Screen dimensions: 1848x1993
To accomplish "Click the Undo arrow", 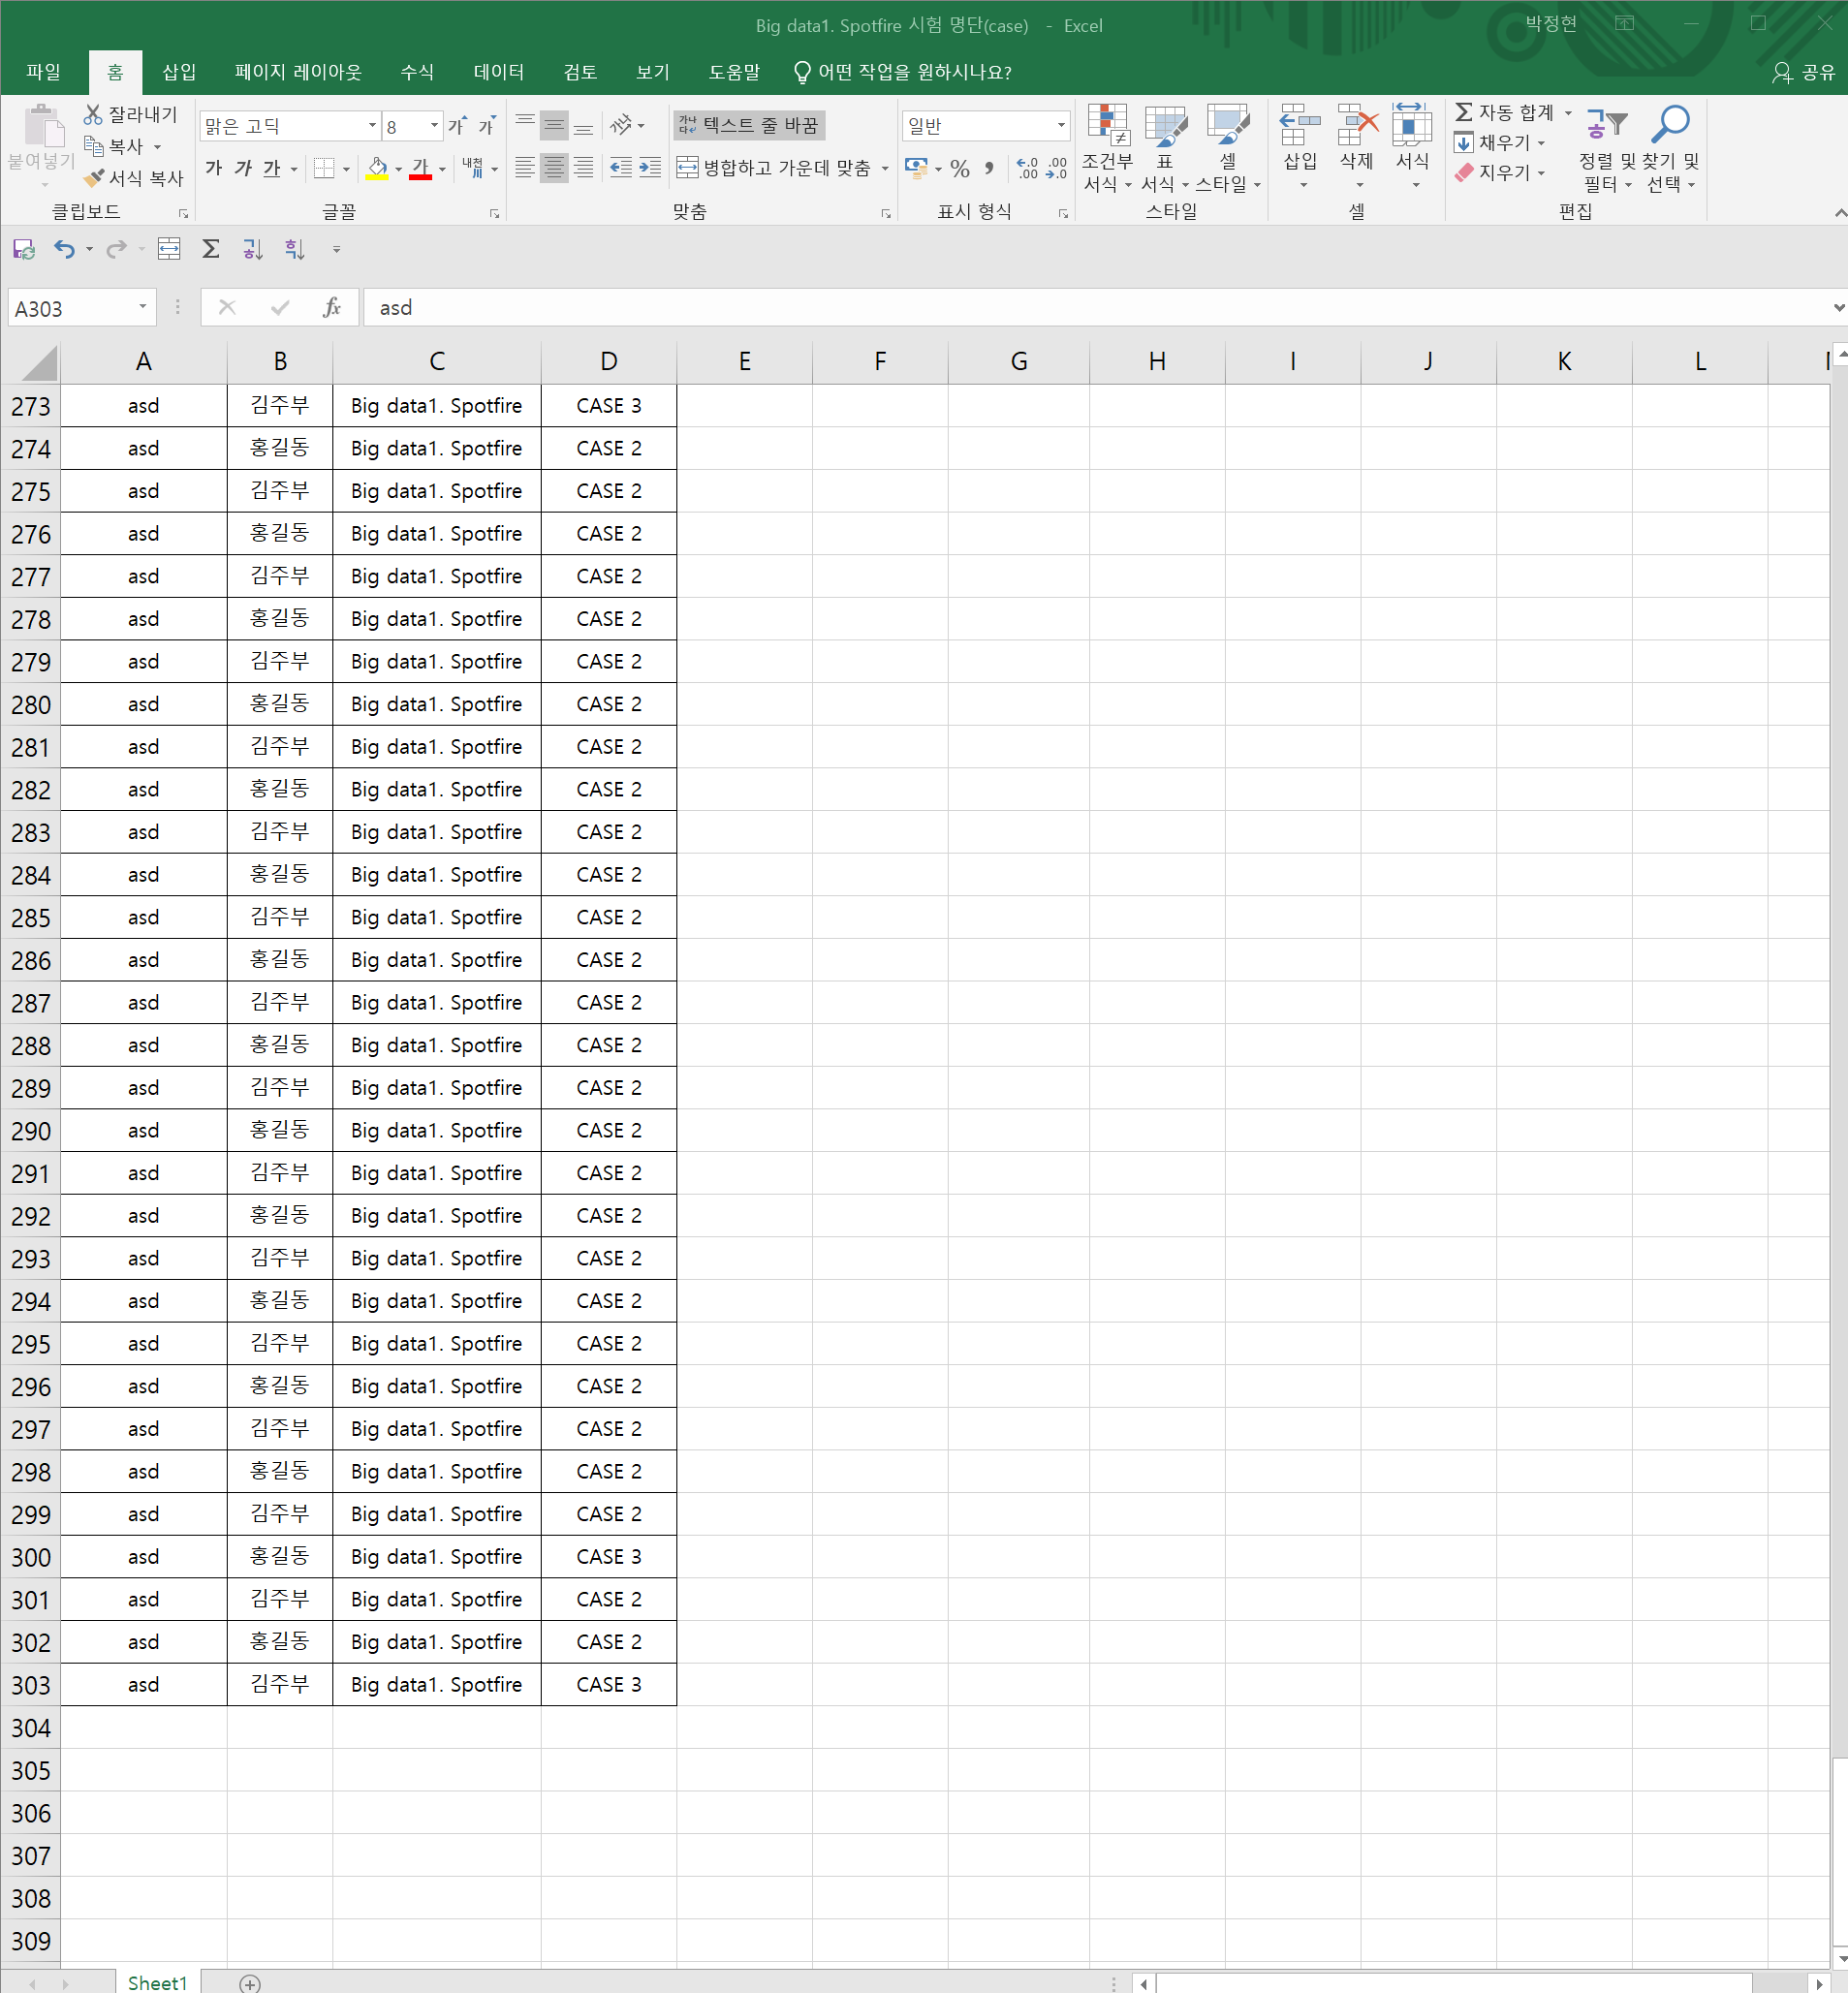I will [64, 249].
